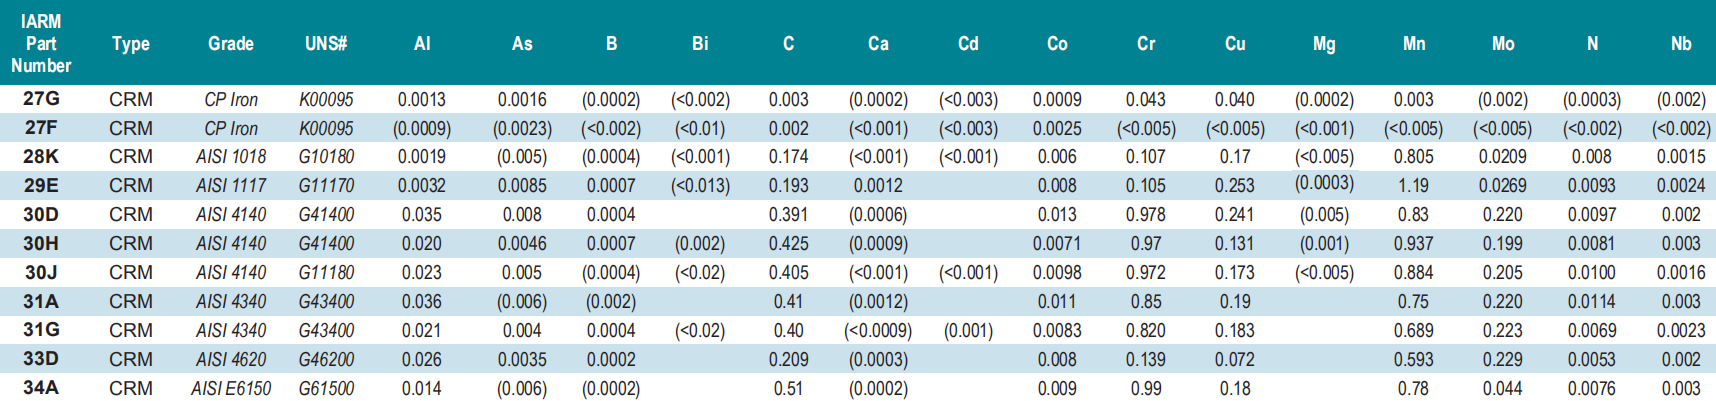Click part number 31G in first column

point(41,330)
